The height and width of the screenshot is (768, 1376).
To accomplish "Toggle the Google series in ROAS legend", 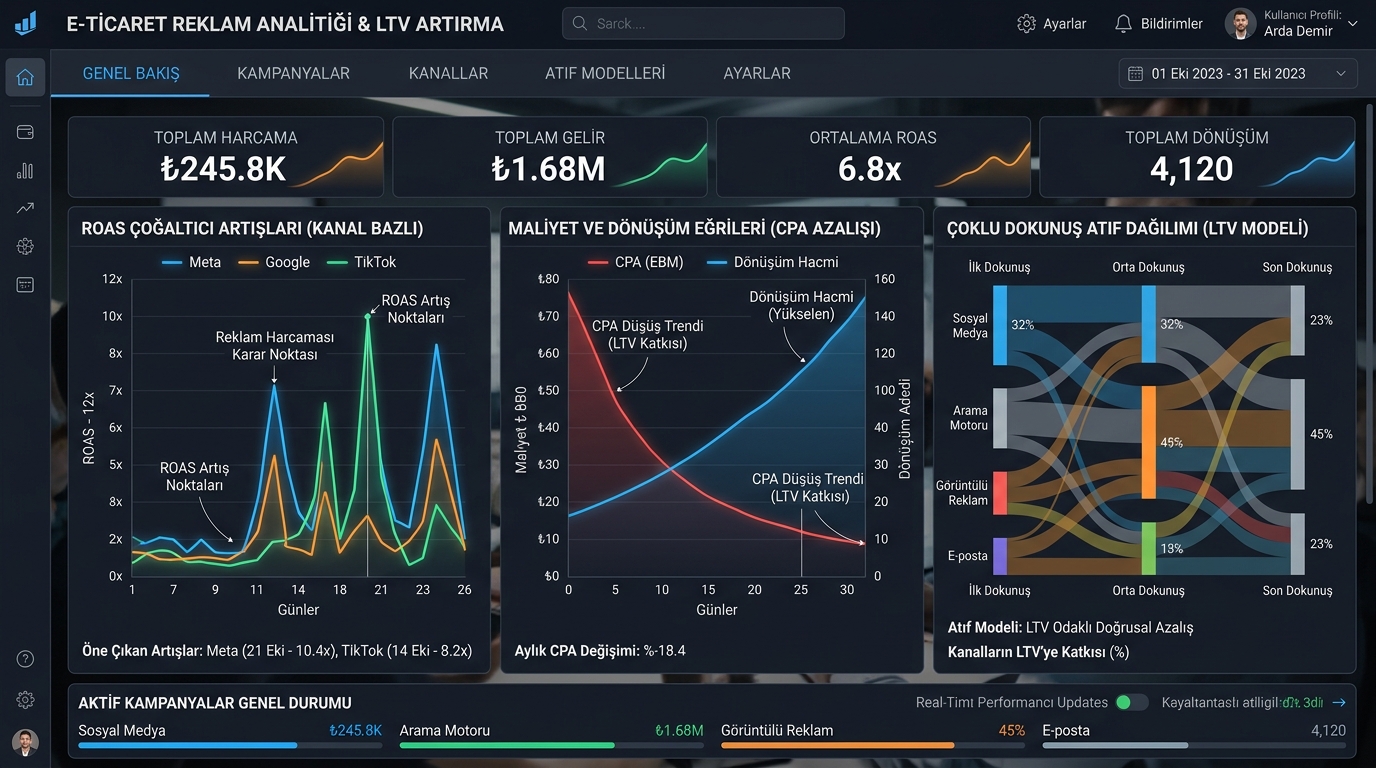I will point(273,262).
